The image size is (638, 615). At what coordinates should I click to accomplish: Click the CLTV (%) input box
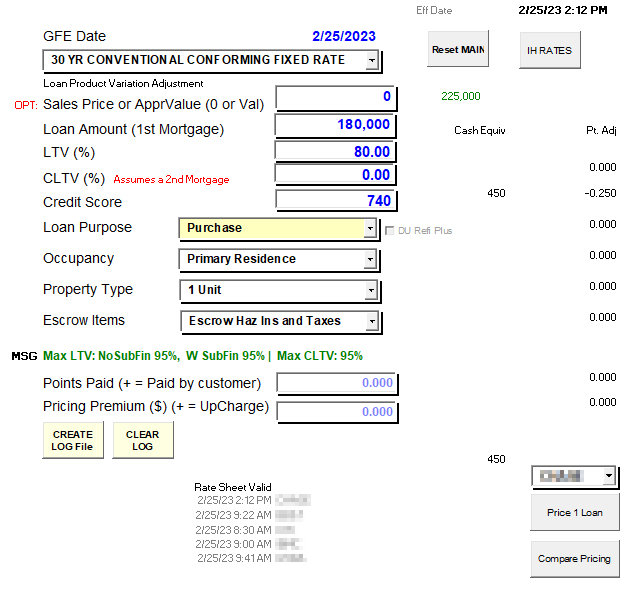click(336, 175)
